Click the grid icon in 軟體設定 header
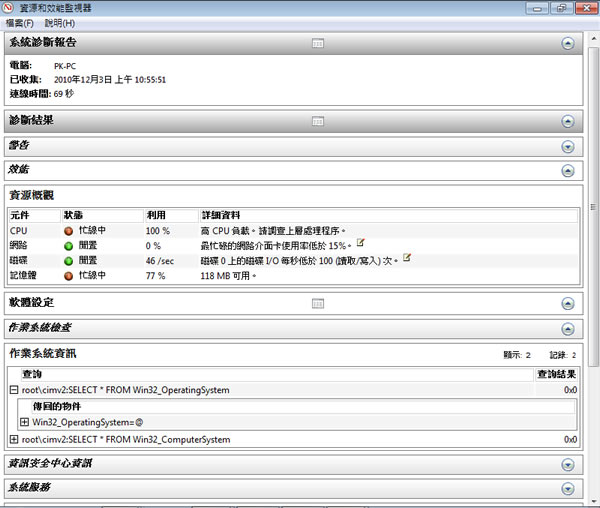 318,303
